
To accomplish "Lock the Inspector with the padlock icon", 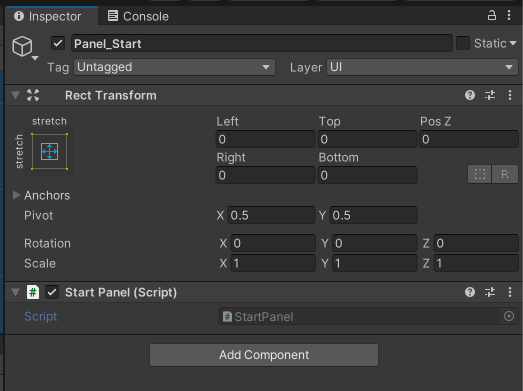I will [x=492, y=15].
